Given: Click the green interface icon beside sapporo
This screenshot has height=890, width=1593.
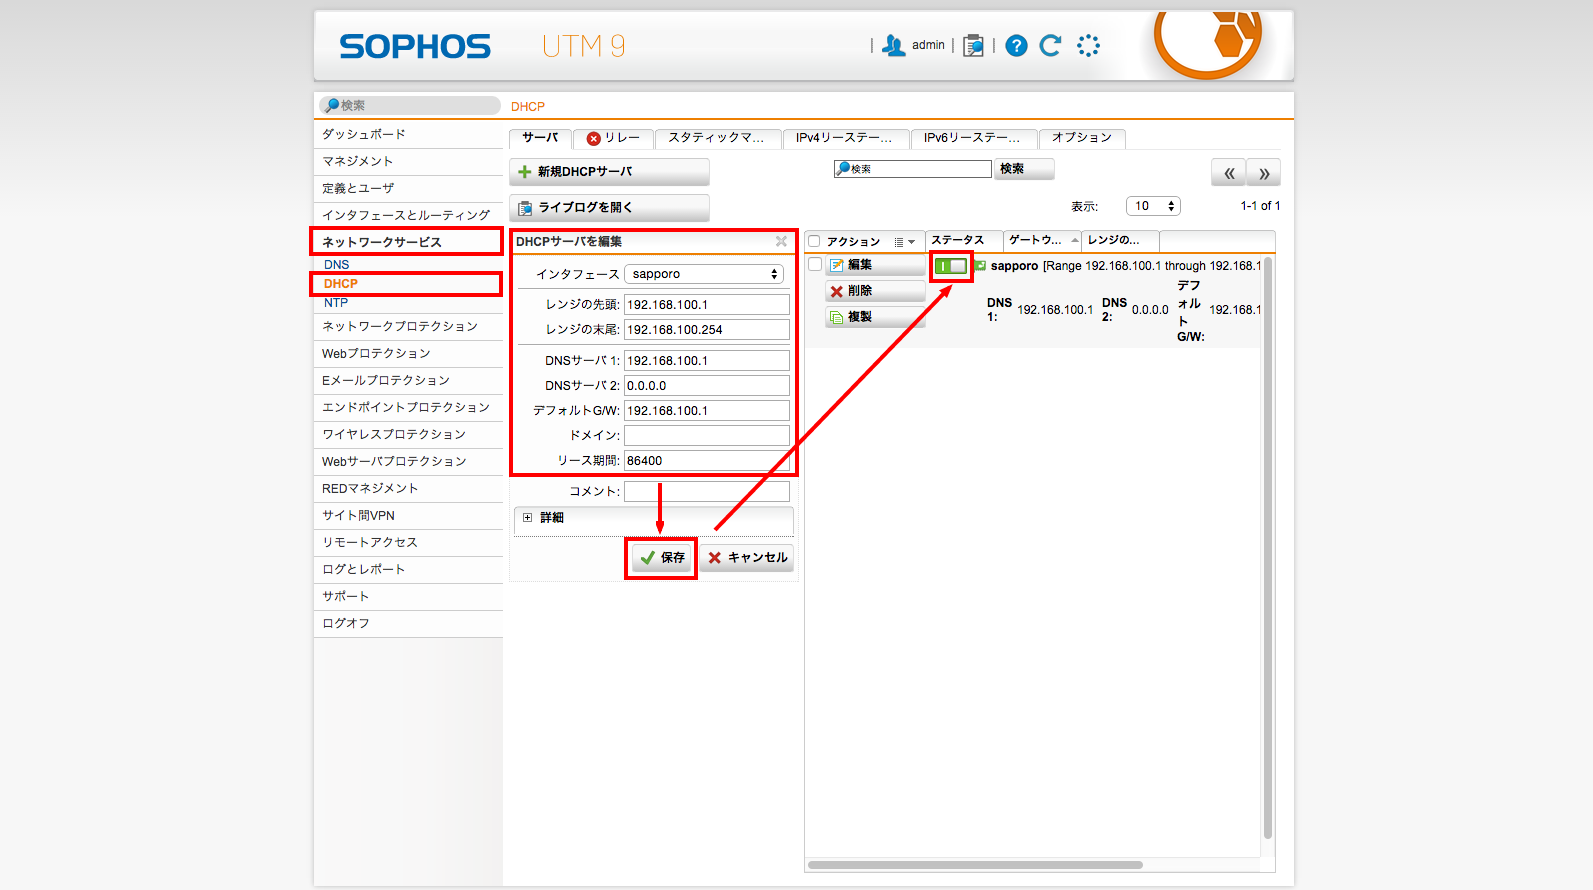Looking at the screenshot, I should point(981,266).
